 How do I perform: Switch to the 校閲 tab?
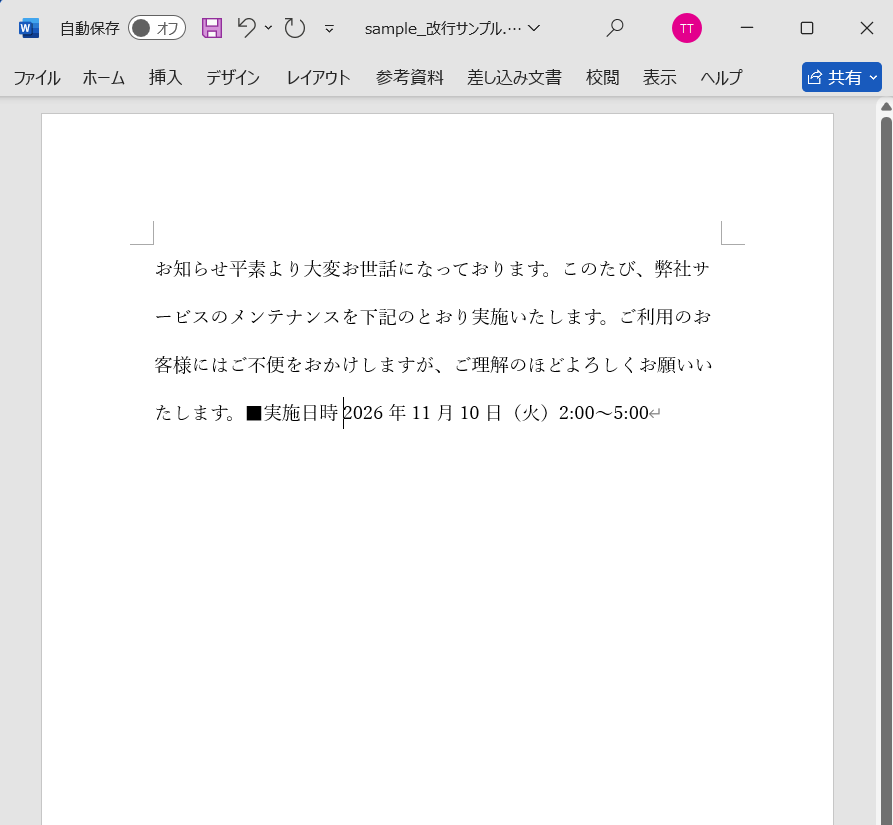point(603,77)
